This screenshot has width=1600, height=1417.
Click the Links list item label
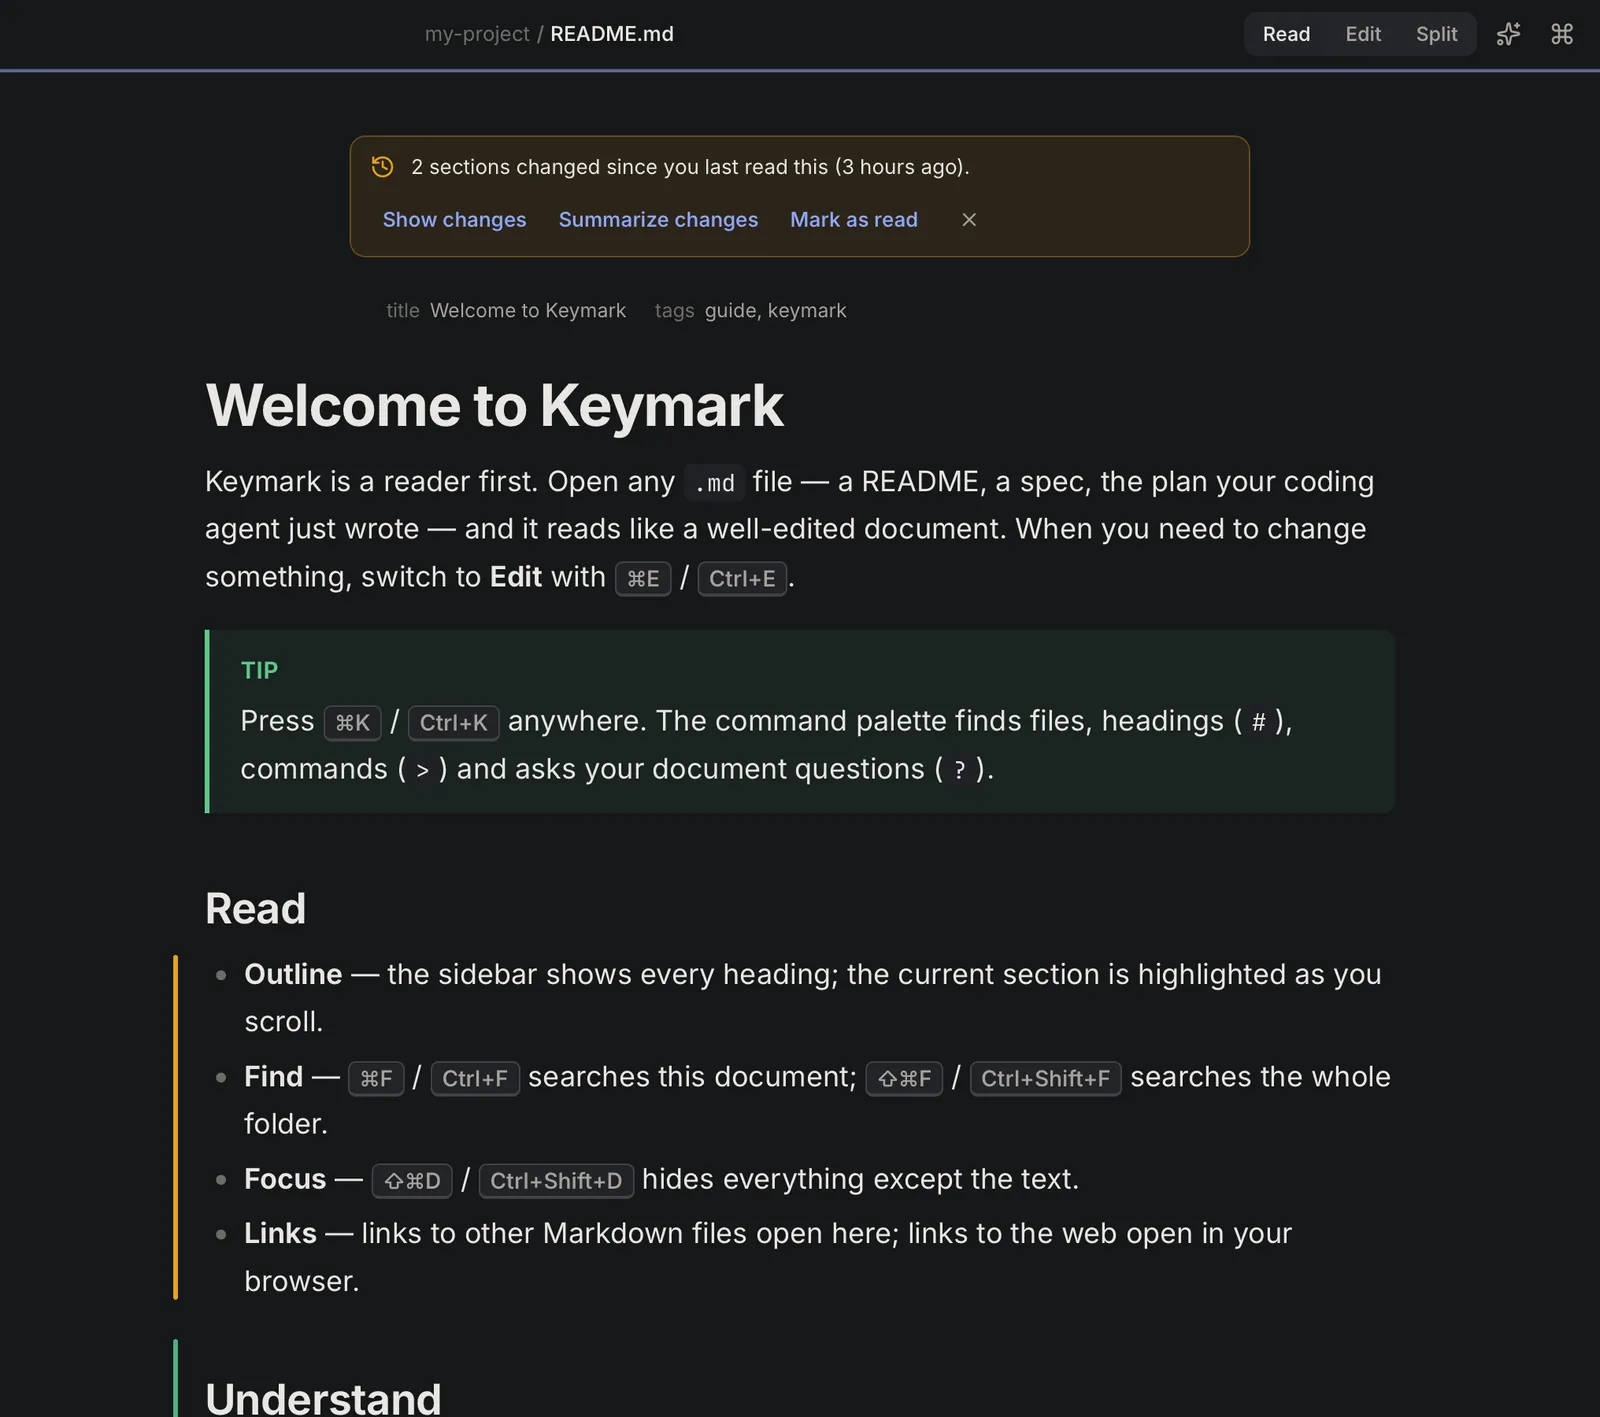pyautogui.click(x=280, y=1234)
